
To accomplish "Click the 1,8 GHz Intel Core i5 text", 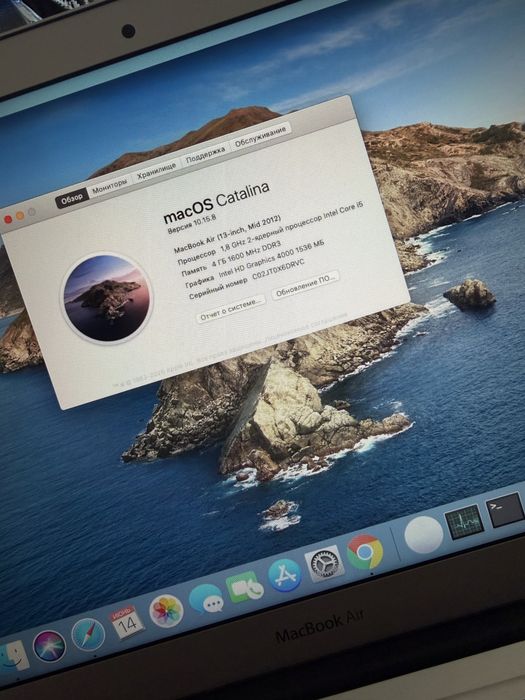I will pyautogui.click(x=292, y=227).
